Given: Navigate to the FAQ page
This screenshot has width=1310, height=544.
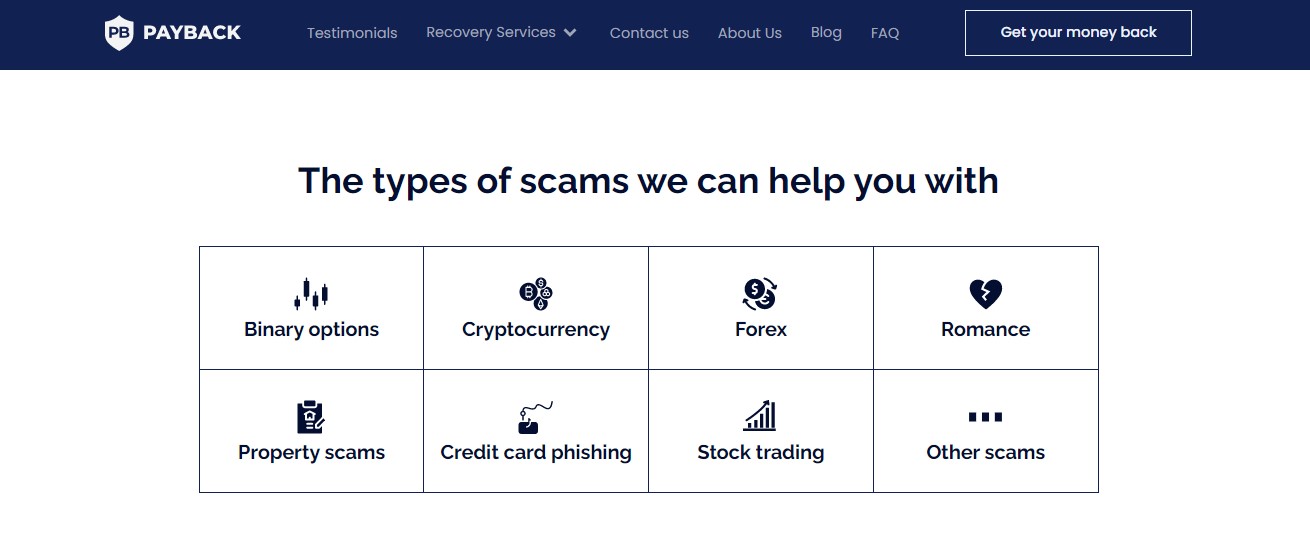Looking at the screenshot, I should pos(885,33).
